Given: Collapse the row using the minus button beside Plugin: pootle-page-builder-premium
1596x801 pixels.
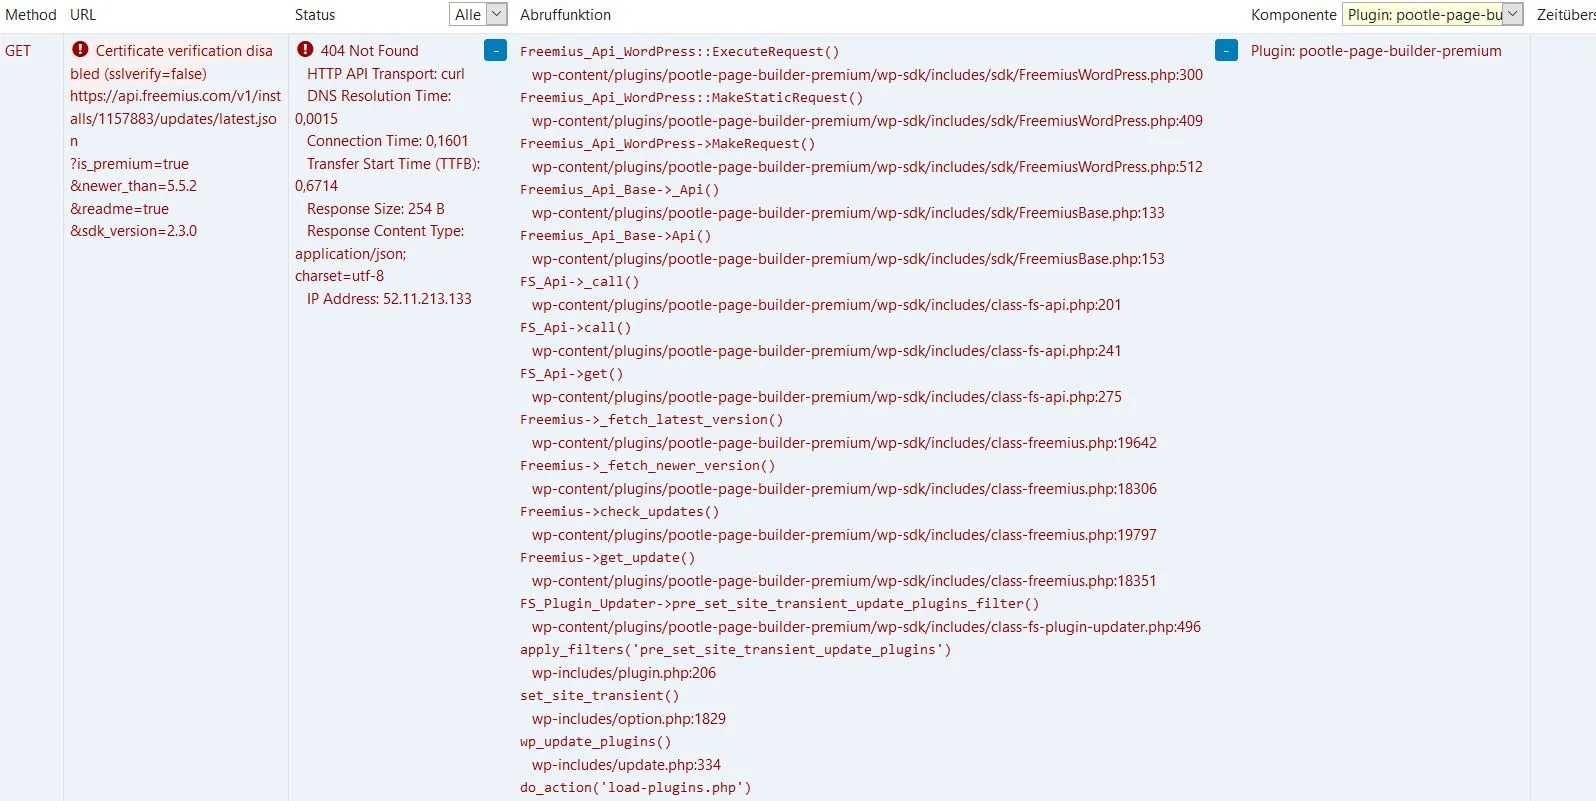Looking at the screenshot, I should click(1226, 50).
